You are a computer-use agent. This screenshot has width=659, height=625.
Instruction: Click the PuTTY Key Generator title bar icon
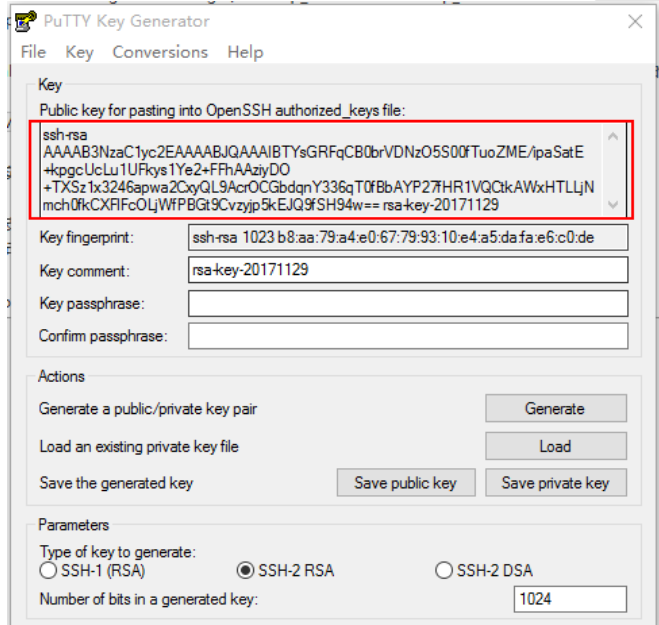pos(25,21)
